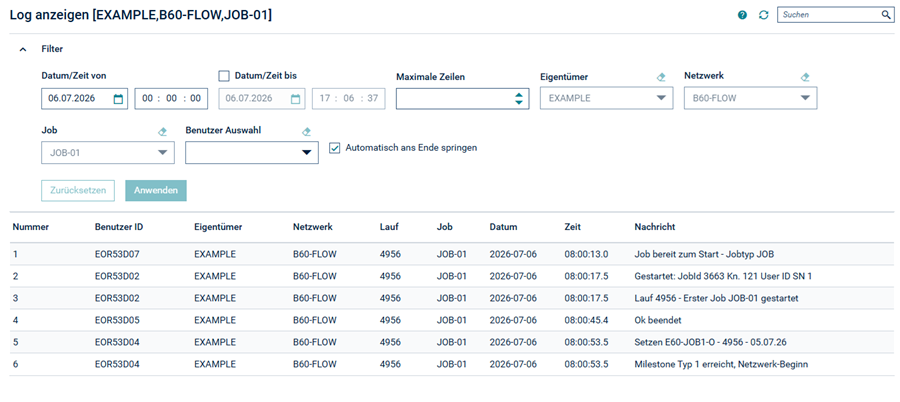Image resolution: width=900 pixels, height=402 pixels.
Task: Click the Netzwerk column header
Action: (312, 227)
